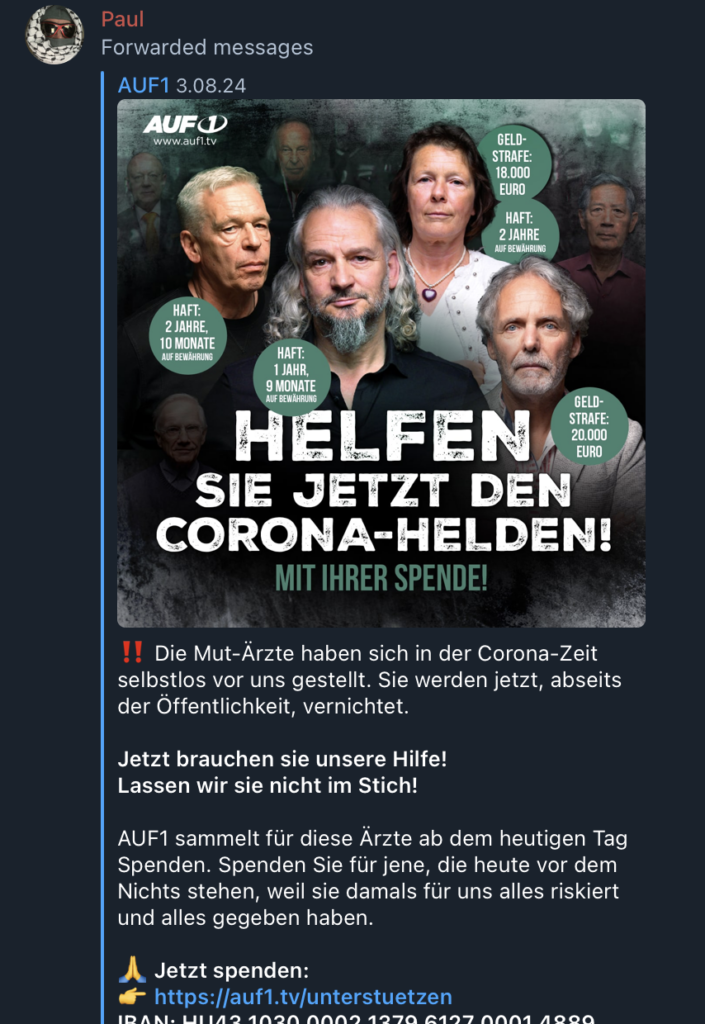The image size is (705, 1024).
Task: Click the Forwarded messages label
Action: [x=207, y=48]
